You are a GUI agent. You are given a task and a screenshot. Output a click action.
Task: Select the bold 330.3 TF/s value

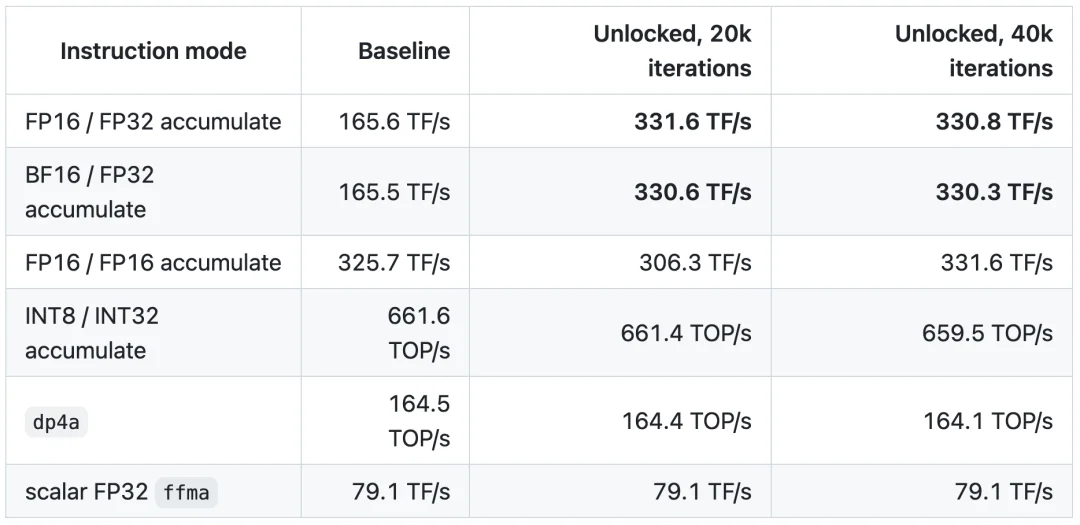pyautogui.click(x=994, y=192)
